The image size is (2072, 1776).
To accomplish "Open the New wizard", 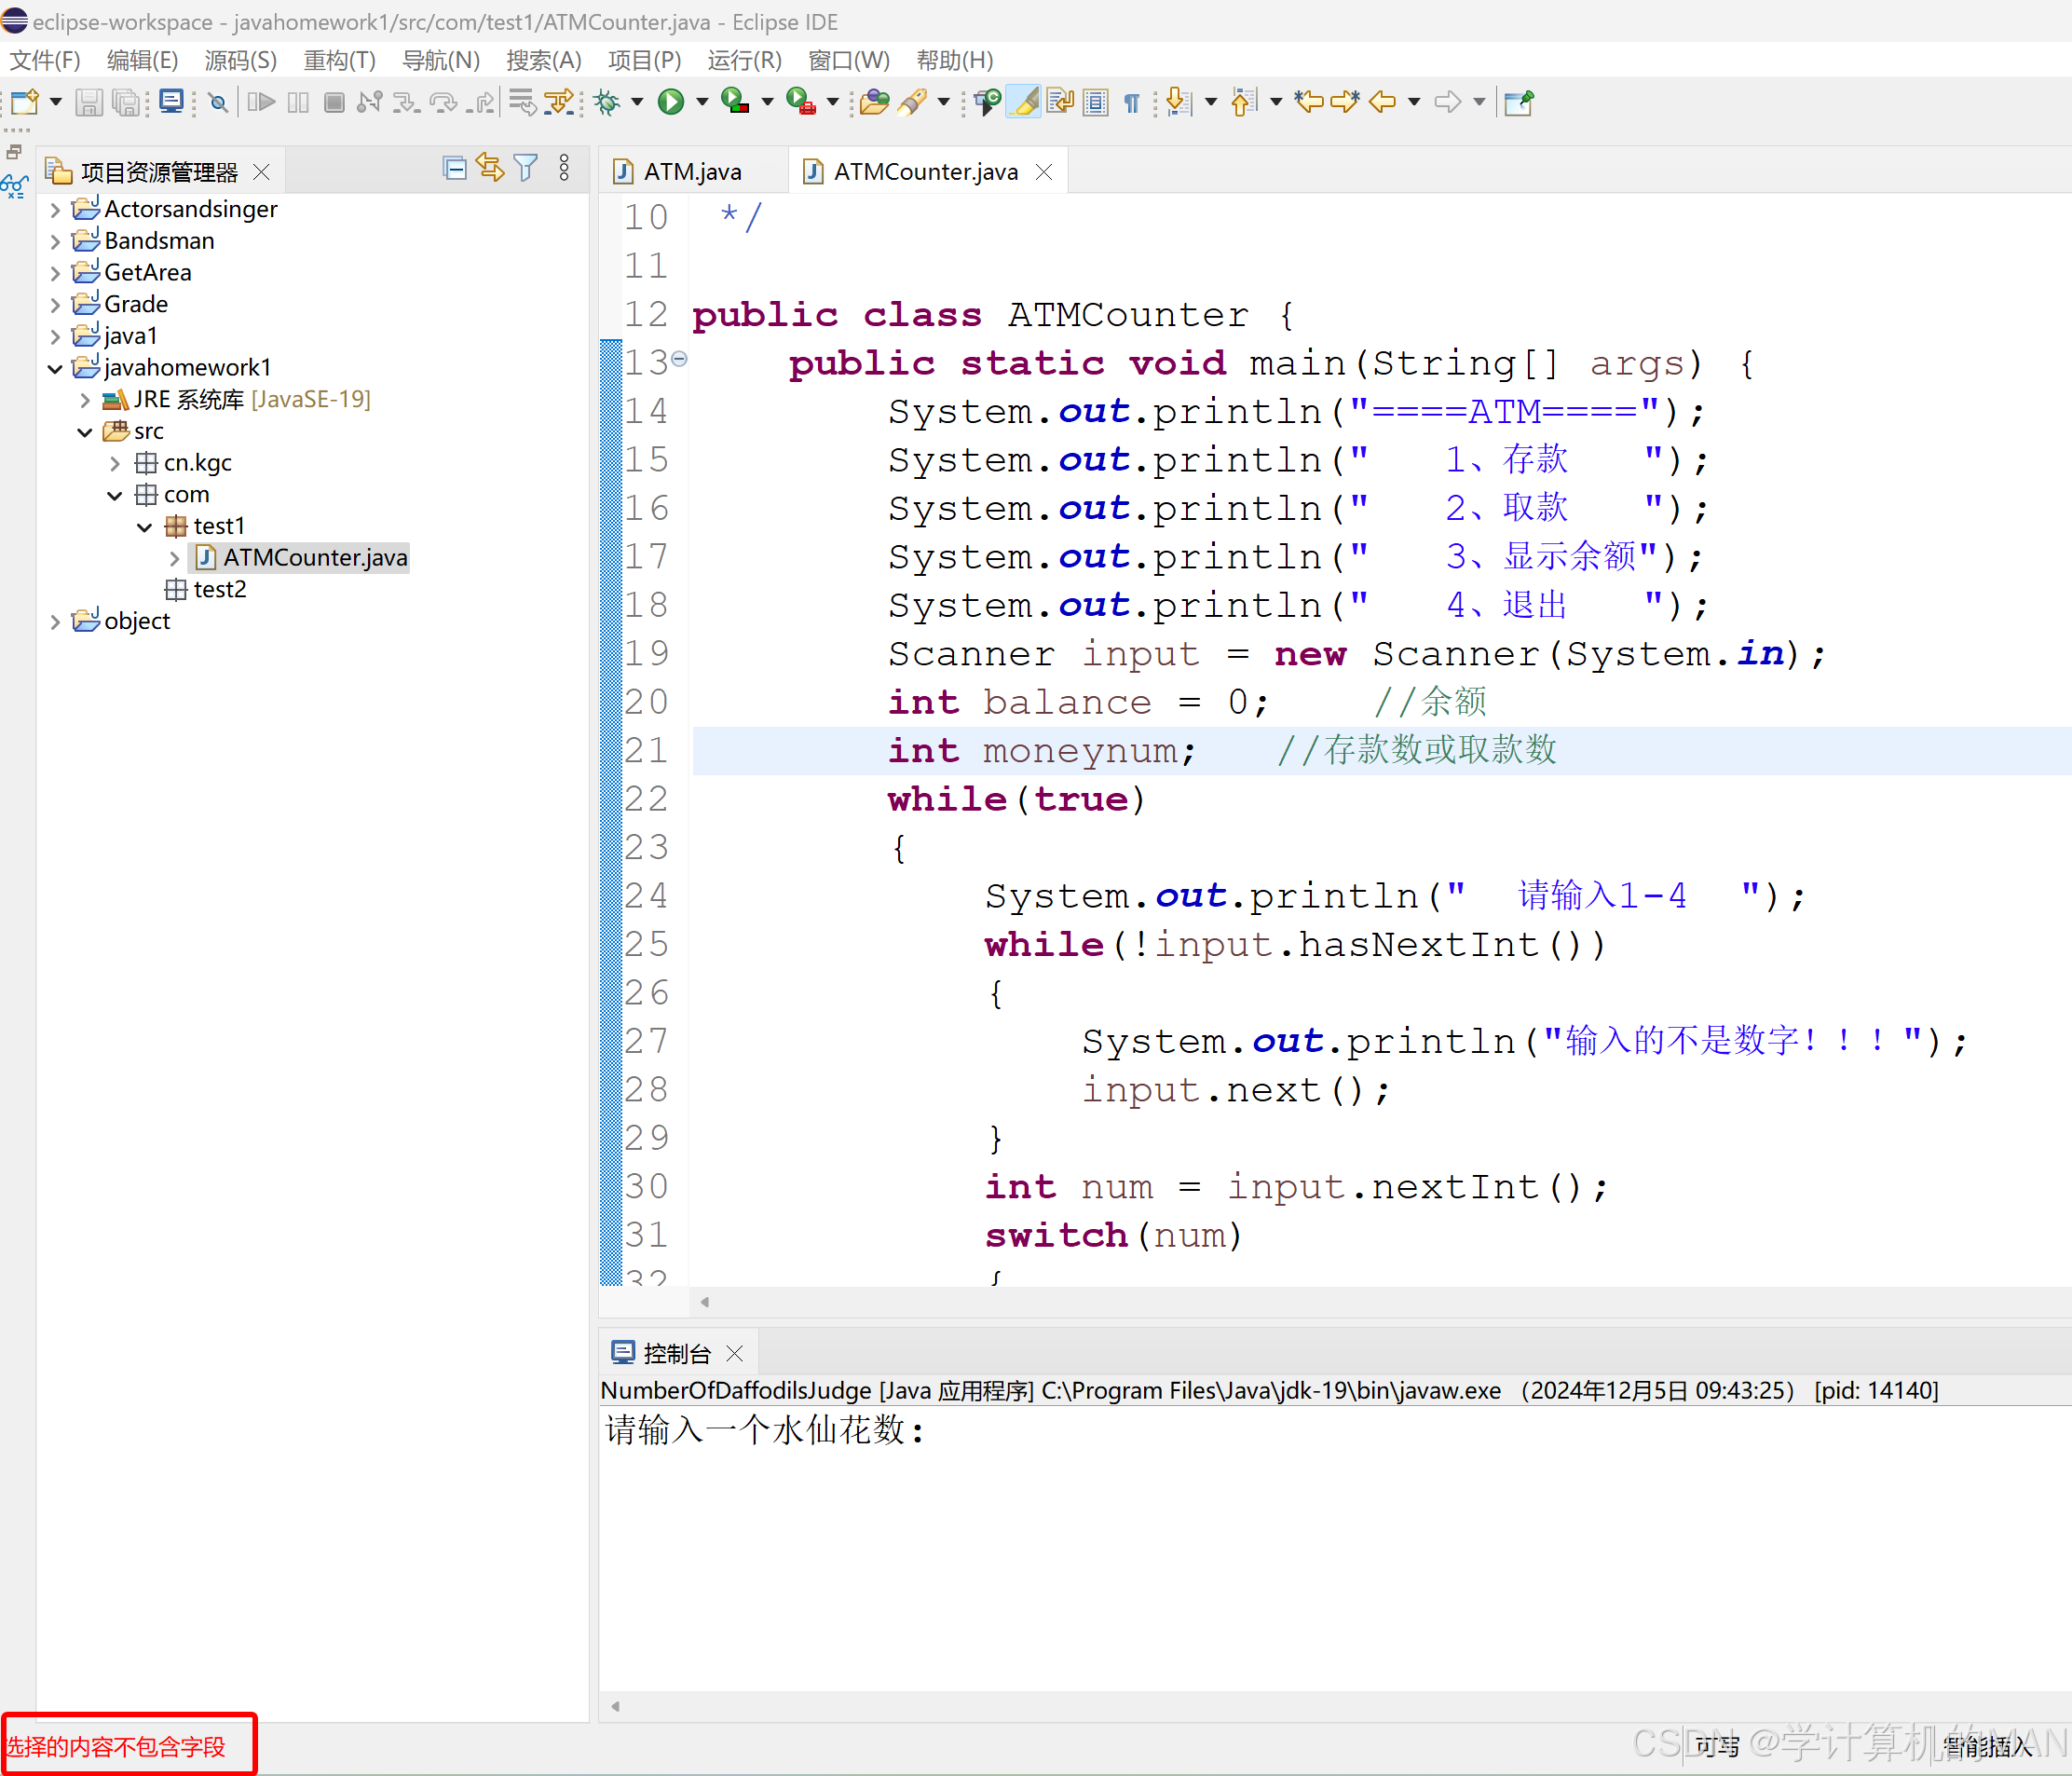I will tap(22, 101).
